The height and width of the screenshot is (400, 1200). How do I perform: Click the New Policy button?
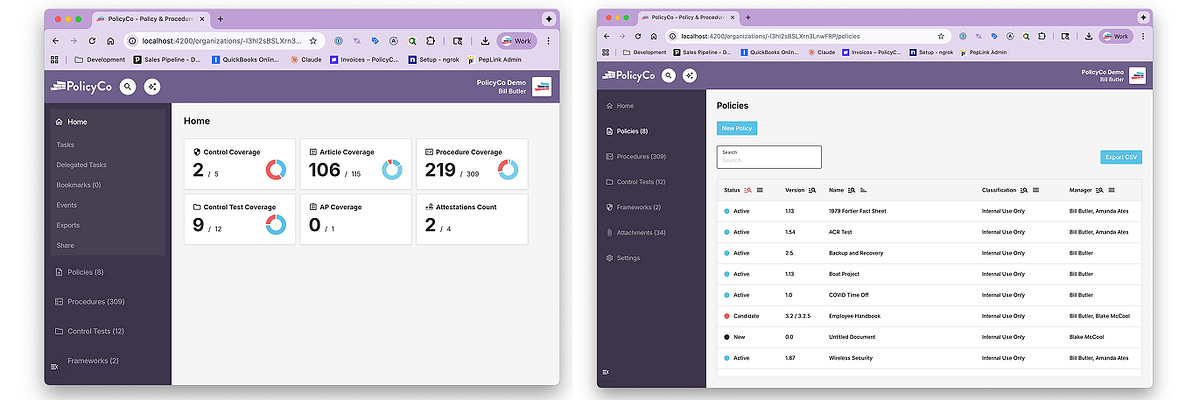(737, 128)
